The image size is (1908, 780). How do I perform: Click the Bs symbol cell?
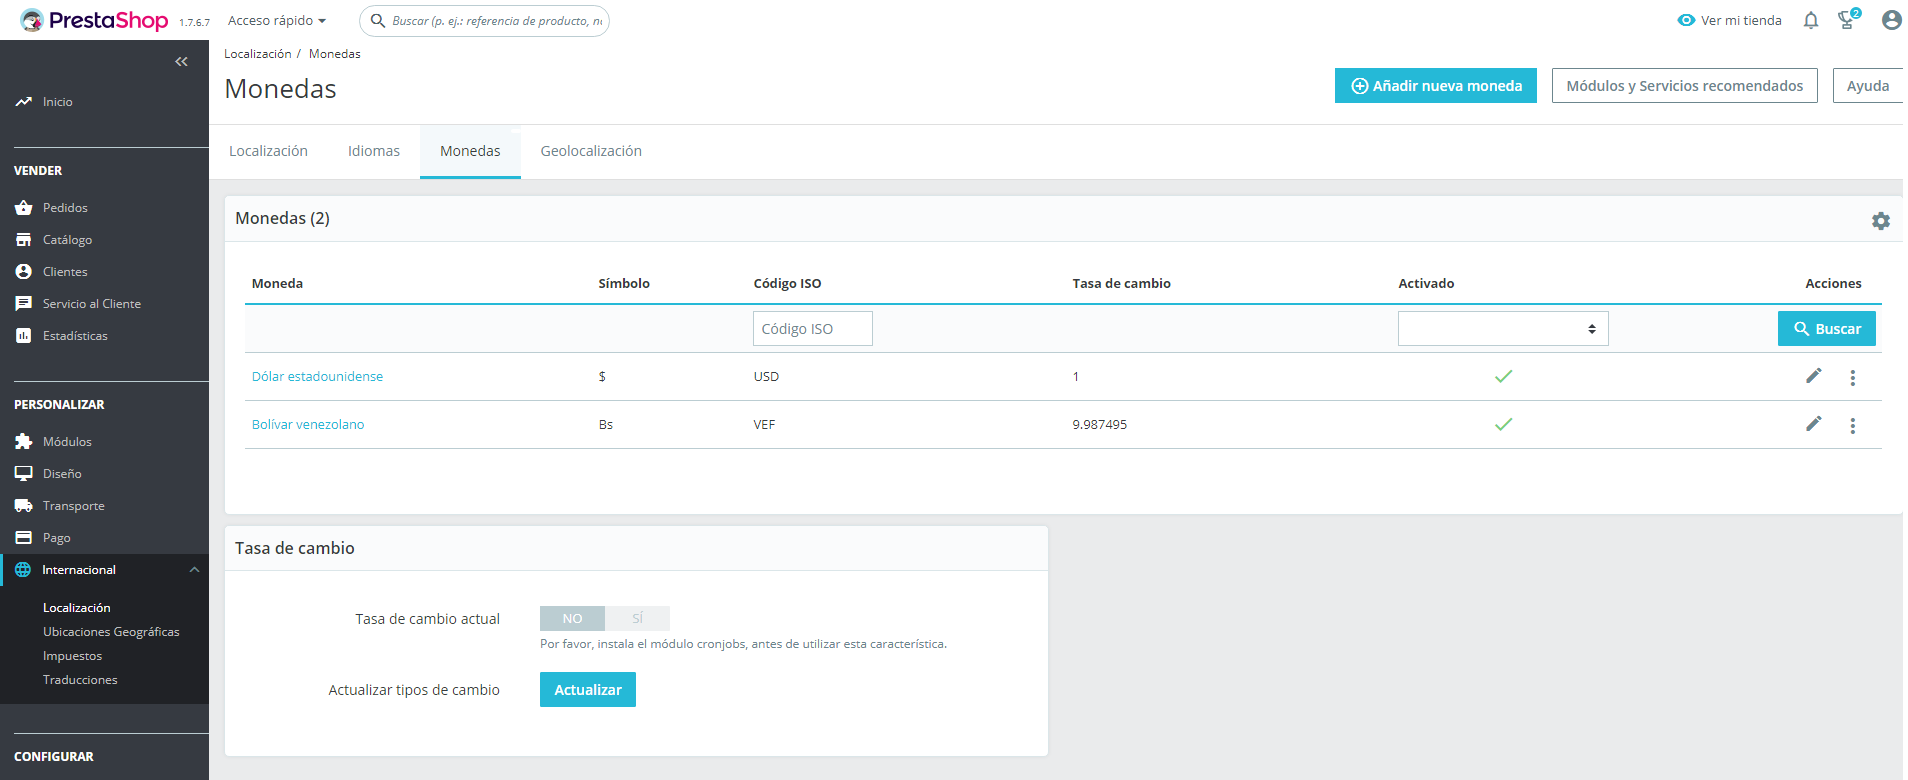tap(606, 425)
